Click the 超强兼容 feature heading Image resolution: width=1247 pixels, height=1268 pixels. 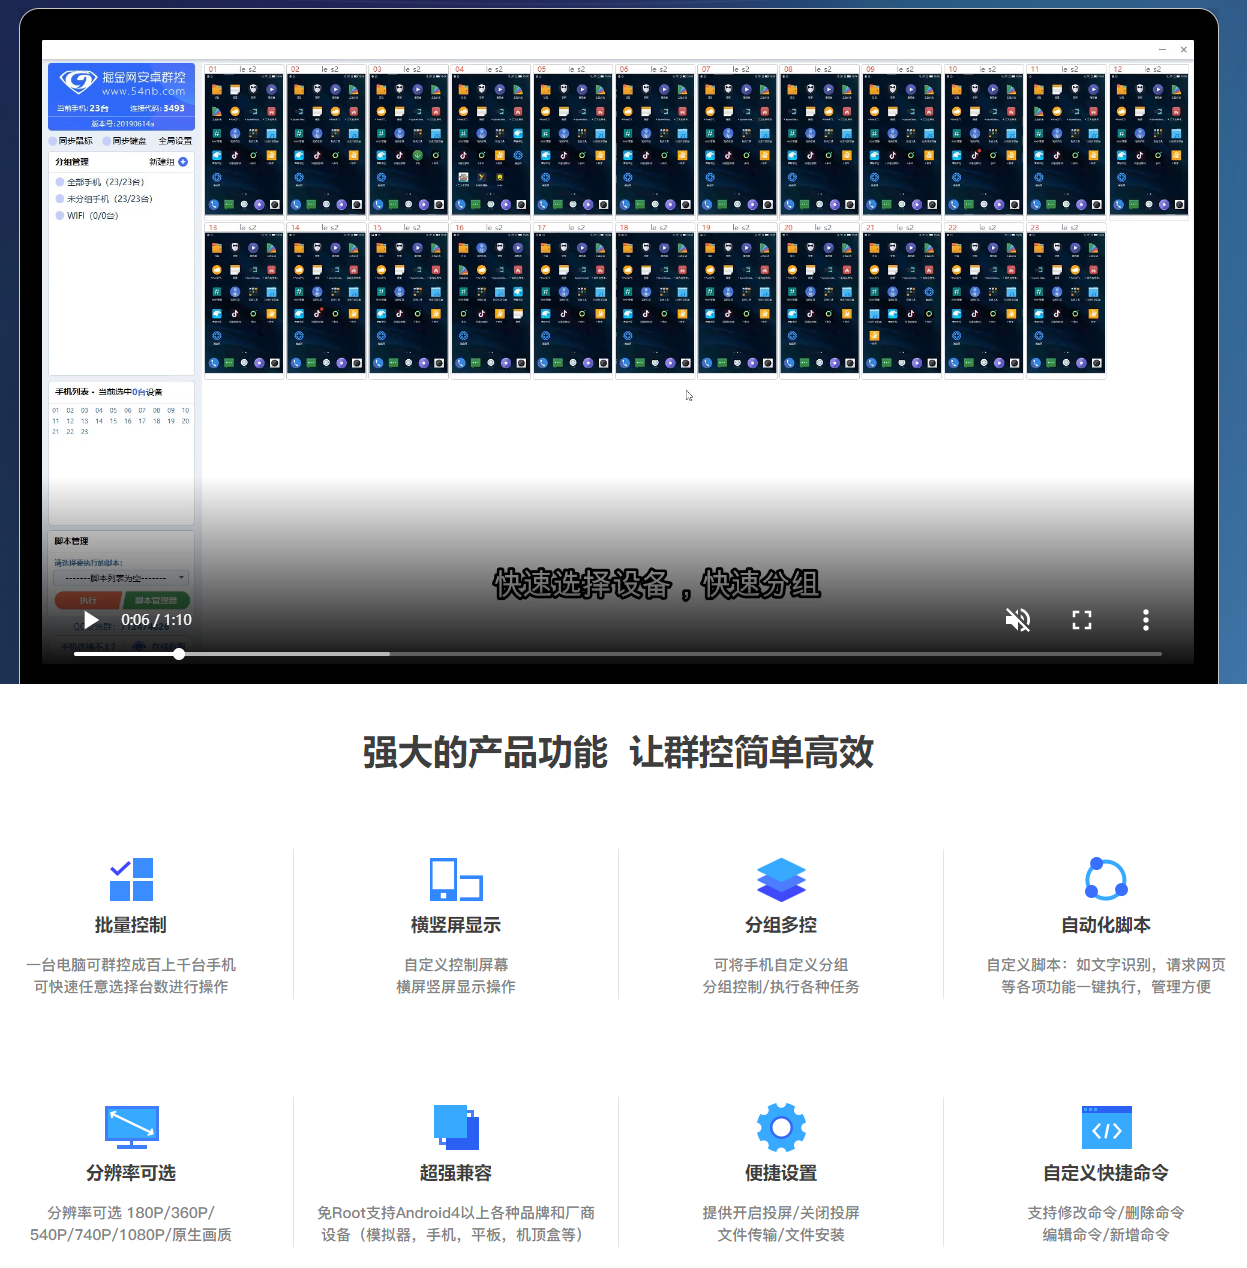[456, 1173]
